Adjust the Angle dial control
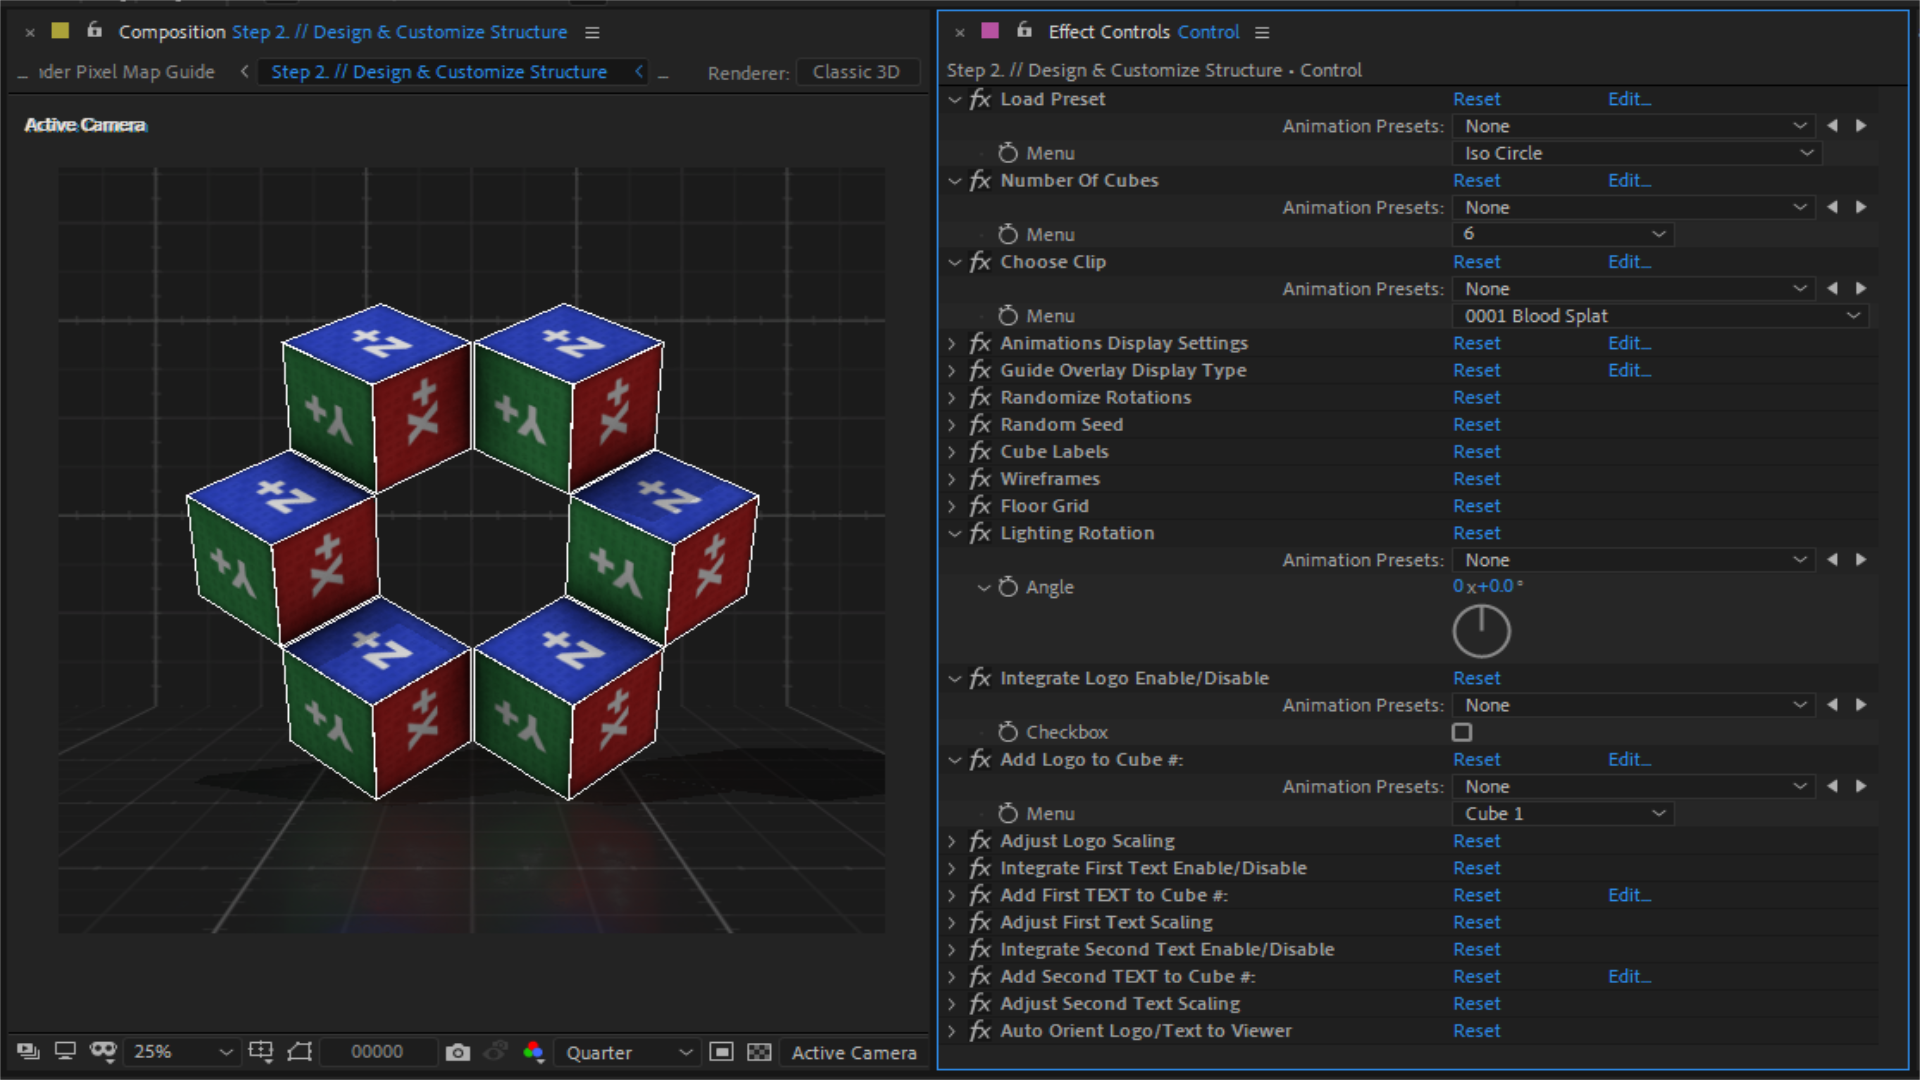 (1481, 631)
